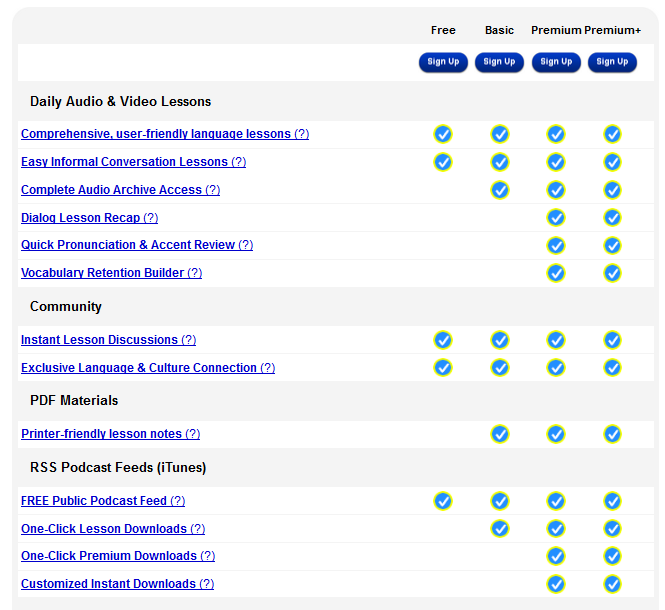This screenshot has height=610, width=665.
Task: Click the Sign Up button under Basic
Action: 499,62
